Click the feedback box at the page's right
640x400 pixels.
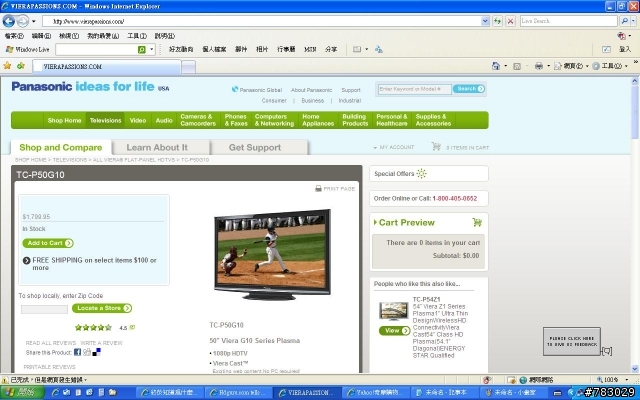click(571, 341)
